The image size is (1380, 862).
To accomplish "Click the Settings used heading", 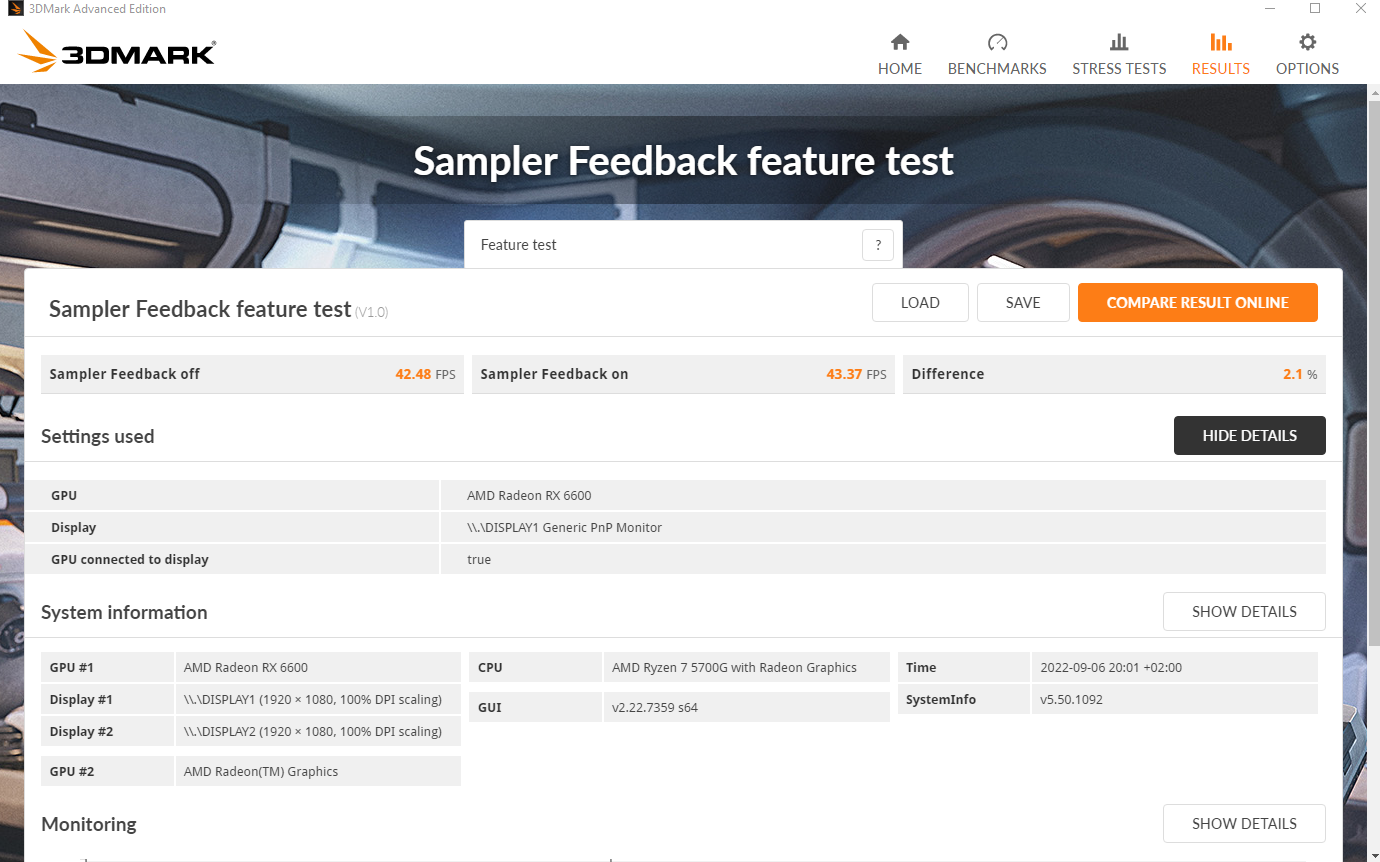I will [98, 436].
